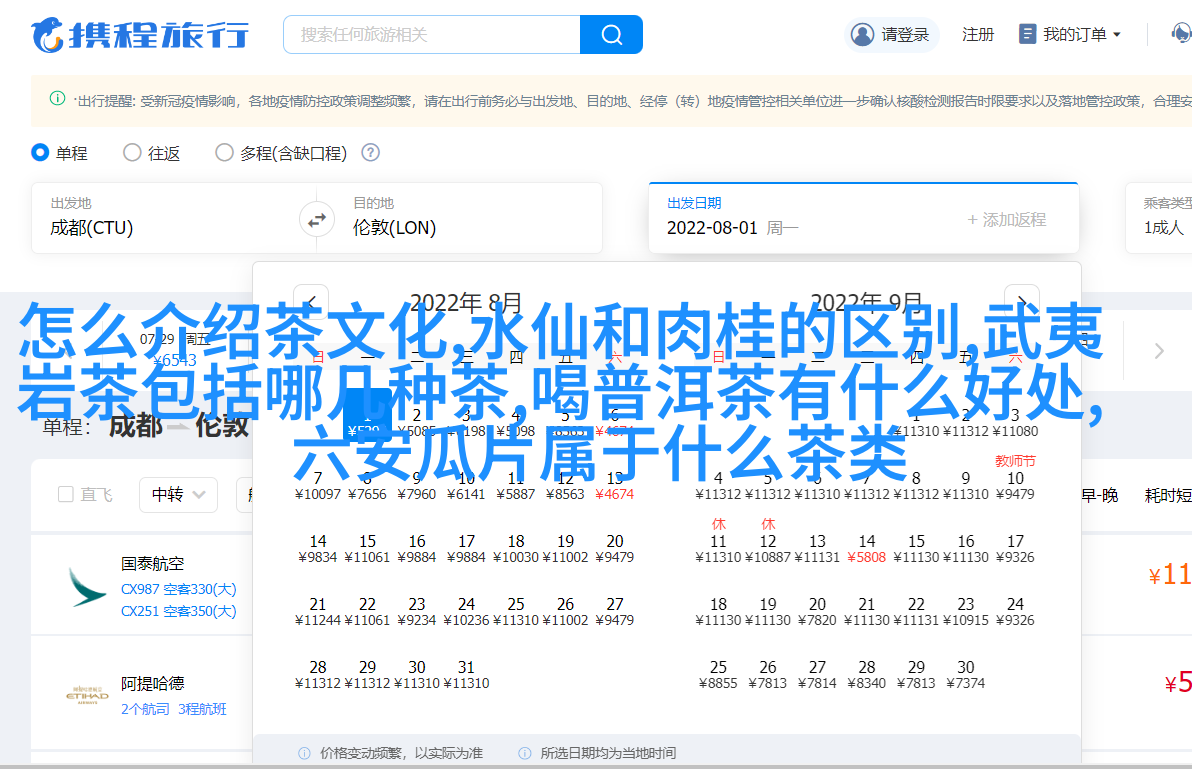Click 添加返程 add return trip
The height and width of the screenshot is (769, 1192).
point(1006,219)
